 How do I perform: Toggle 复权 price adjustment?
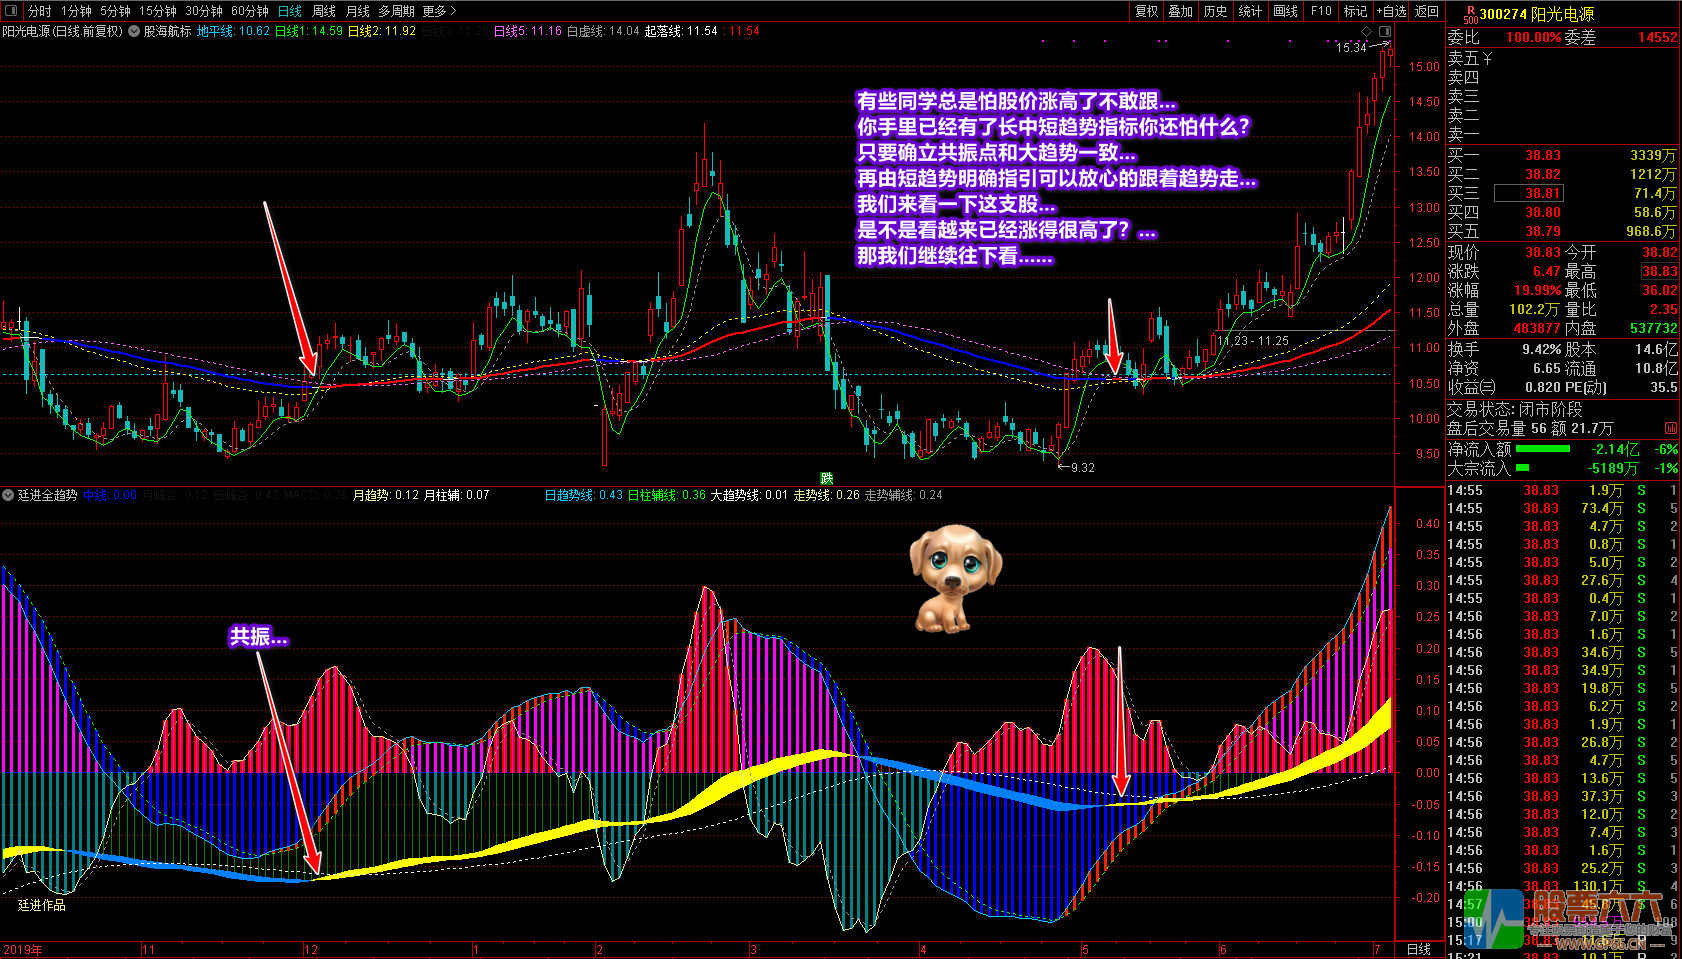(x=1146, y=11)
